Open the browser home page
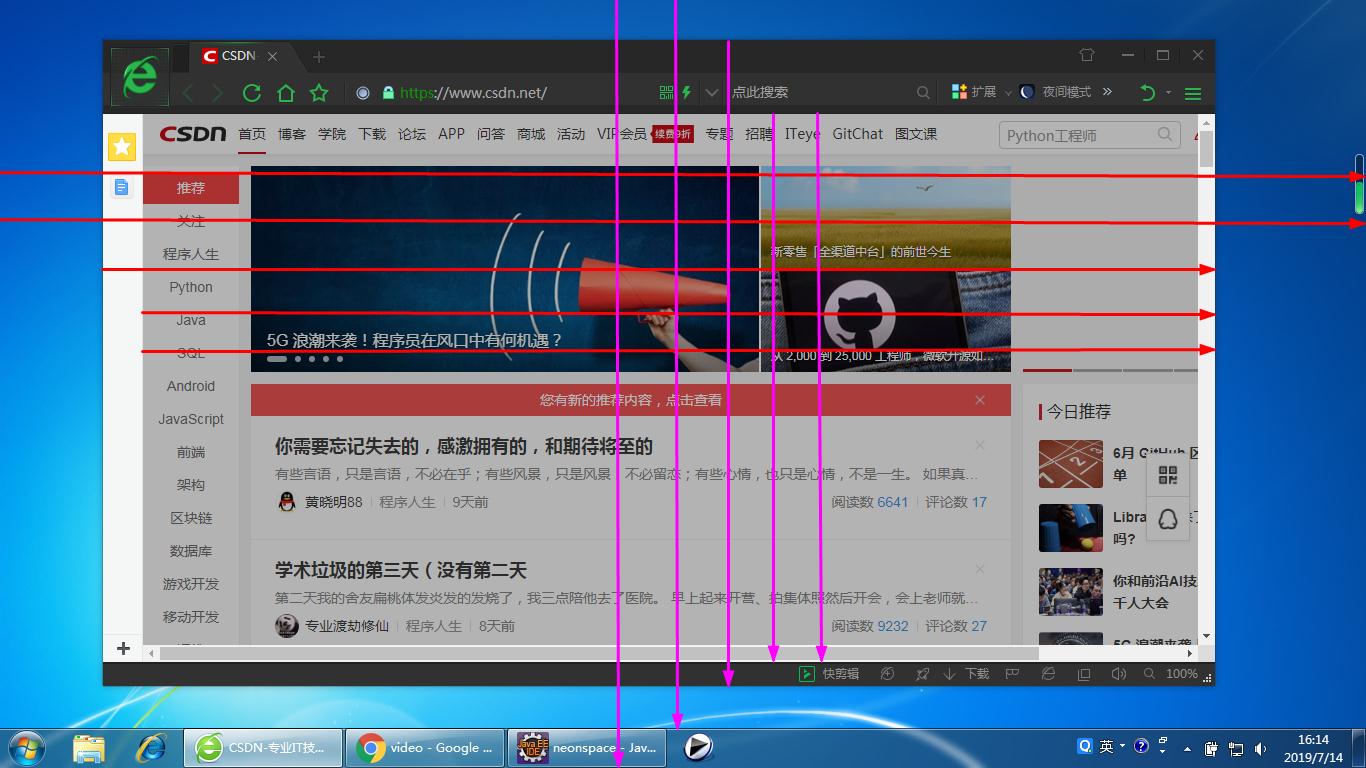This screenshot has height=768, width=1366. point(286,92)
